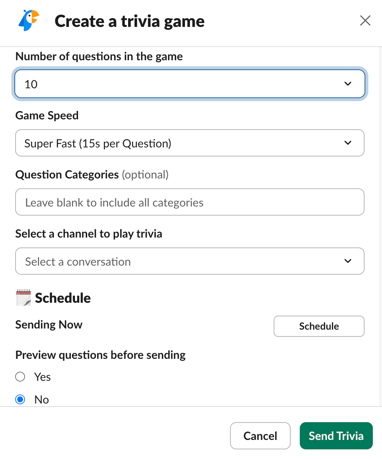Image resolution: width=382 pixels, height=460 pixels.
Task: Click the Schedule section heading text
Action: pyautogui.click(x=63, y=298)
